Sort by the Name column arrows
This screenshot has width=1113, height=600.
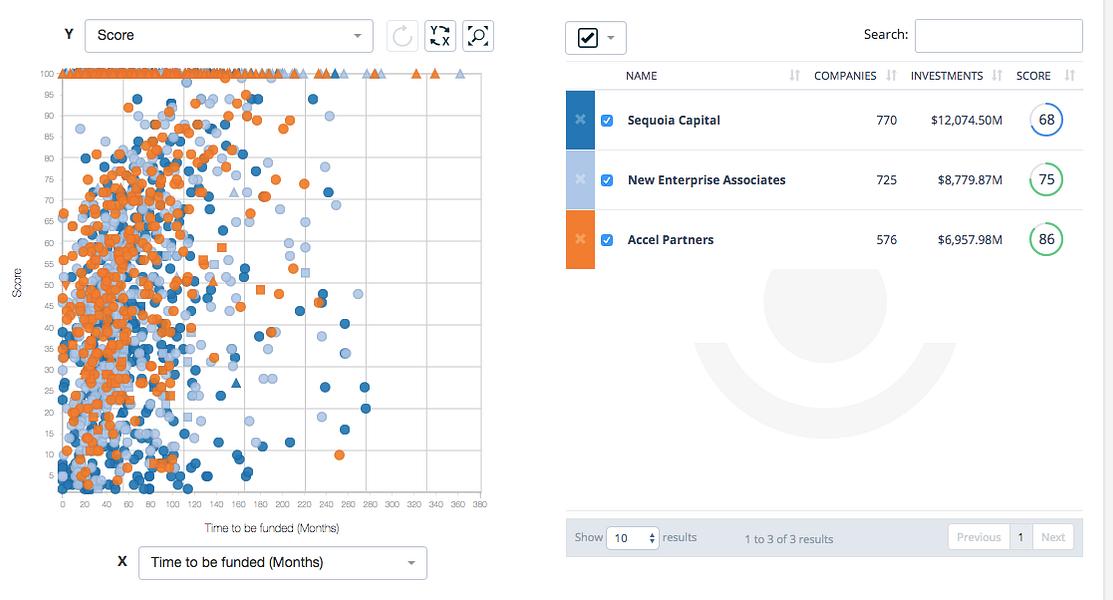click(x=794, y=75)
